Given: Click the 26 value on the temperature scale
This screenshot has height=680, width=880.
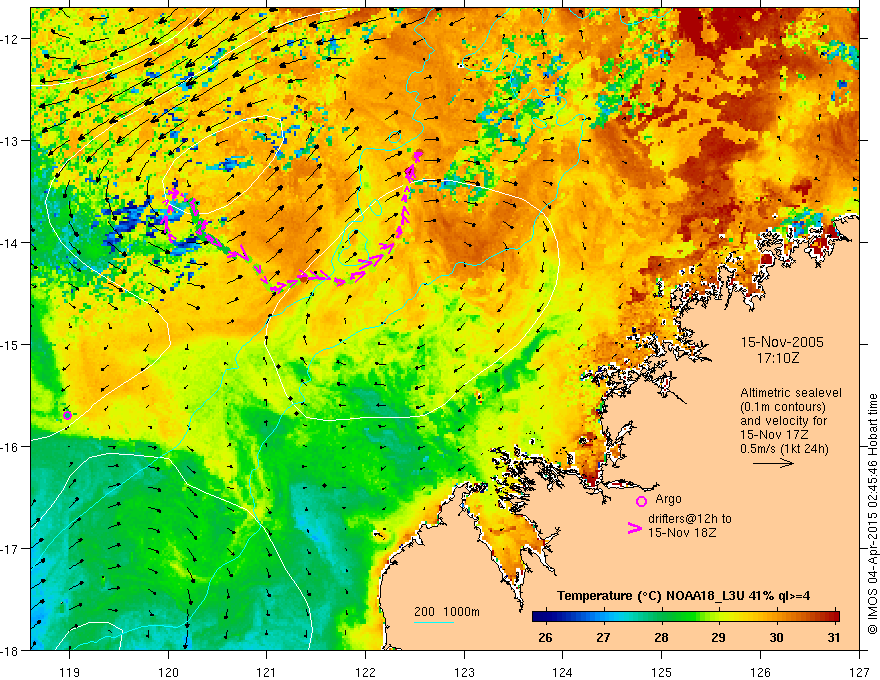Looking at the screenshot, I should coord(545,638).
